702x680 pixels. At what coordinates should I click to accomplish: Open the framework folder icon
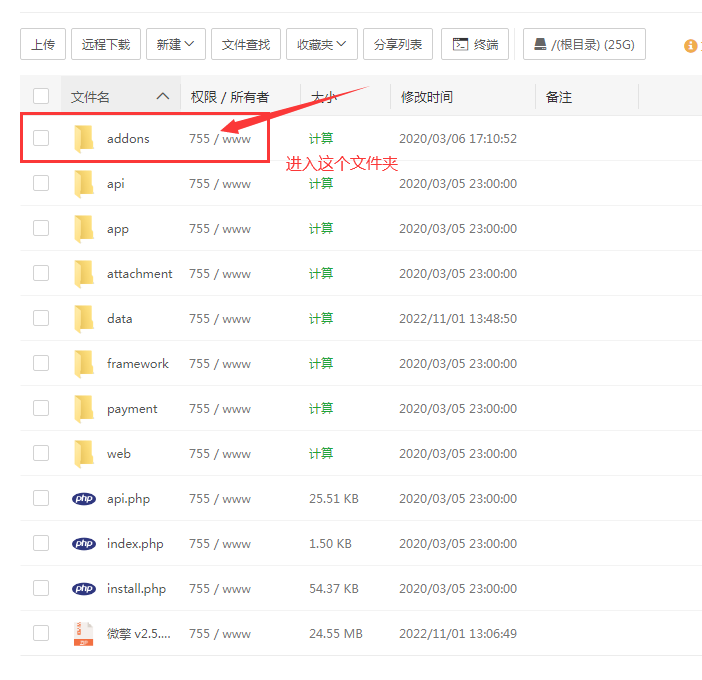[x=84, y=364]
